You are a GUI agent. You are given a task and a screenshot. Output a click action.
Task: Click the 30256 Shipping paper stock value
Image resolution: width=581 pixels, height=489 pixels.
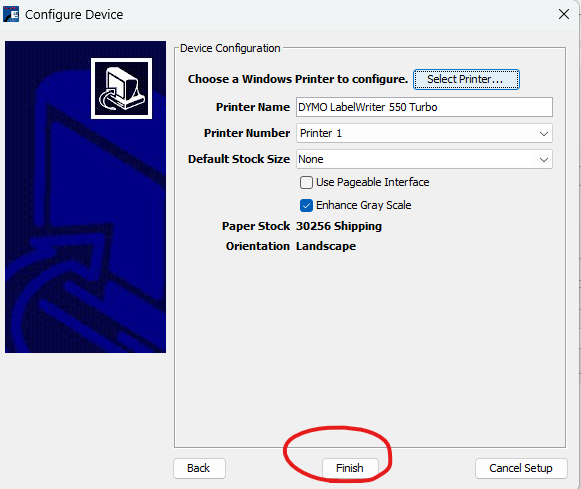(x=339, y=226)
